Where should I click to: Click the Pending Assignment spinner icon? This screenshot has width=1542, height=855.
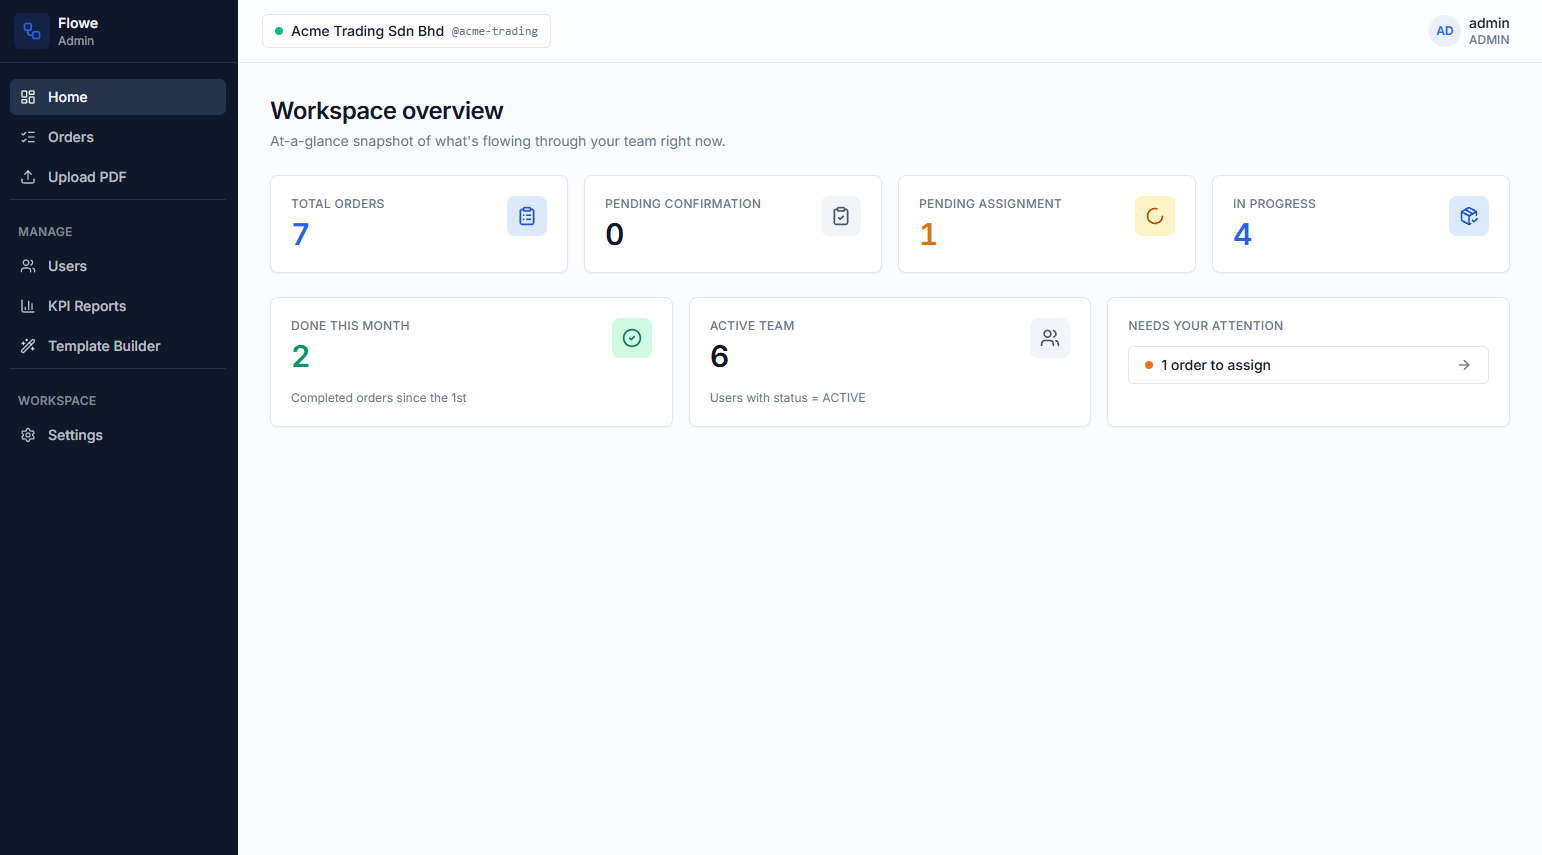tap(1155, 216)
